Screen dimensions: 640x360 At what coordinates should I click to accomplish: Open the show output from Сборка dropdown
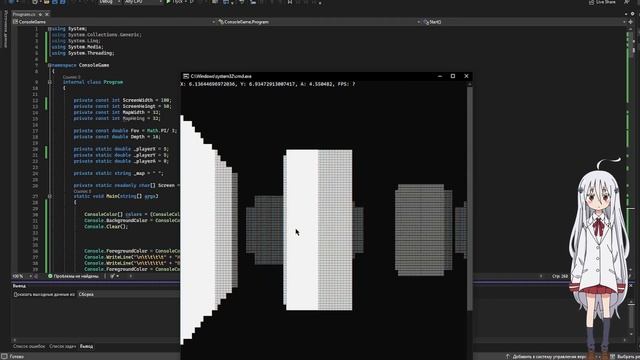pyautogui.click(x=128, y=294)
